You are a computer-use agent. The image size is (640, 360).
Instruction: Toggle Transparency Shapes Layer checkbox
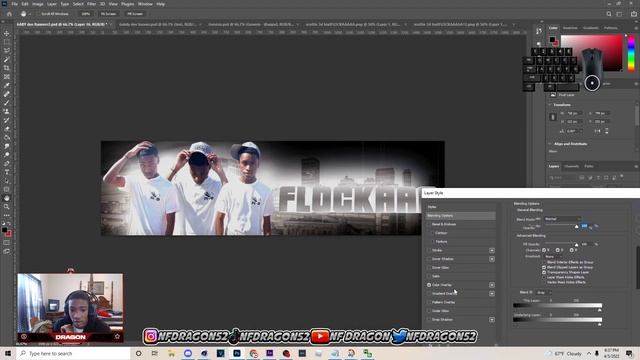[544, 272]
